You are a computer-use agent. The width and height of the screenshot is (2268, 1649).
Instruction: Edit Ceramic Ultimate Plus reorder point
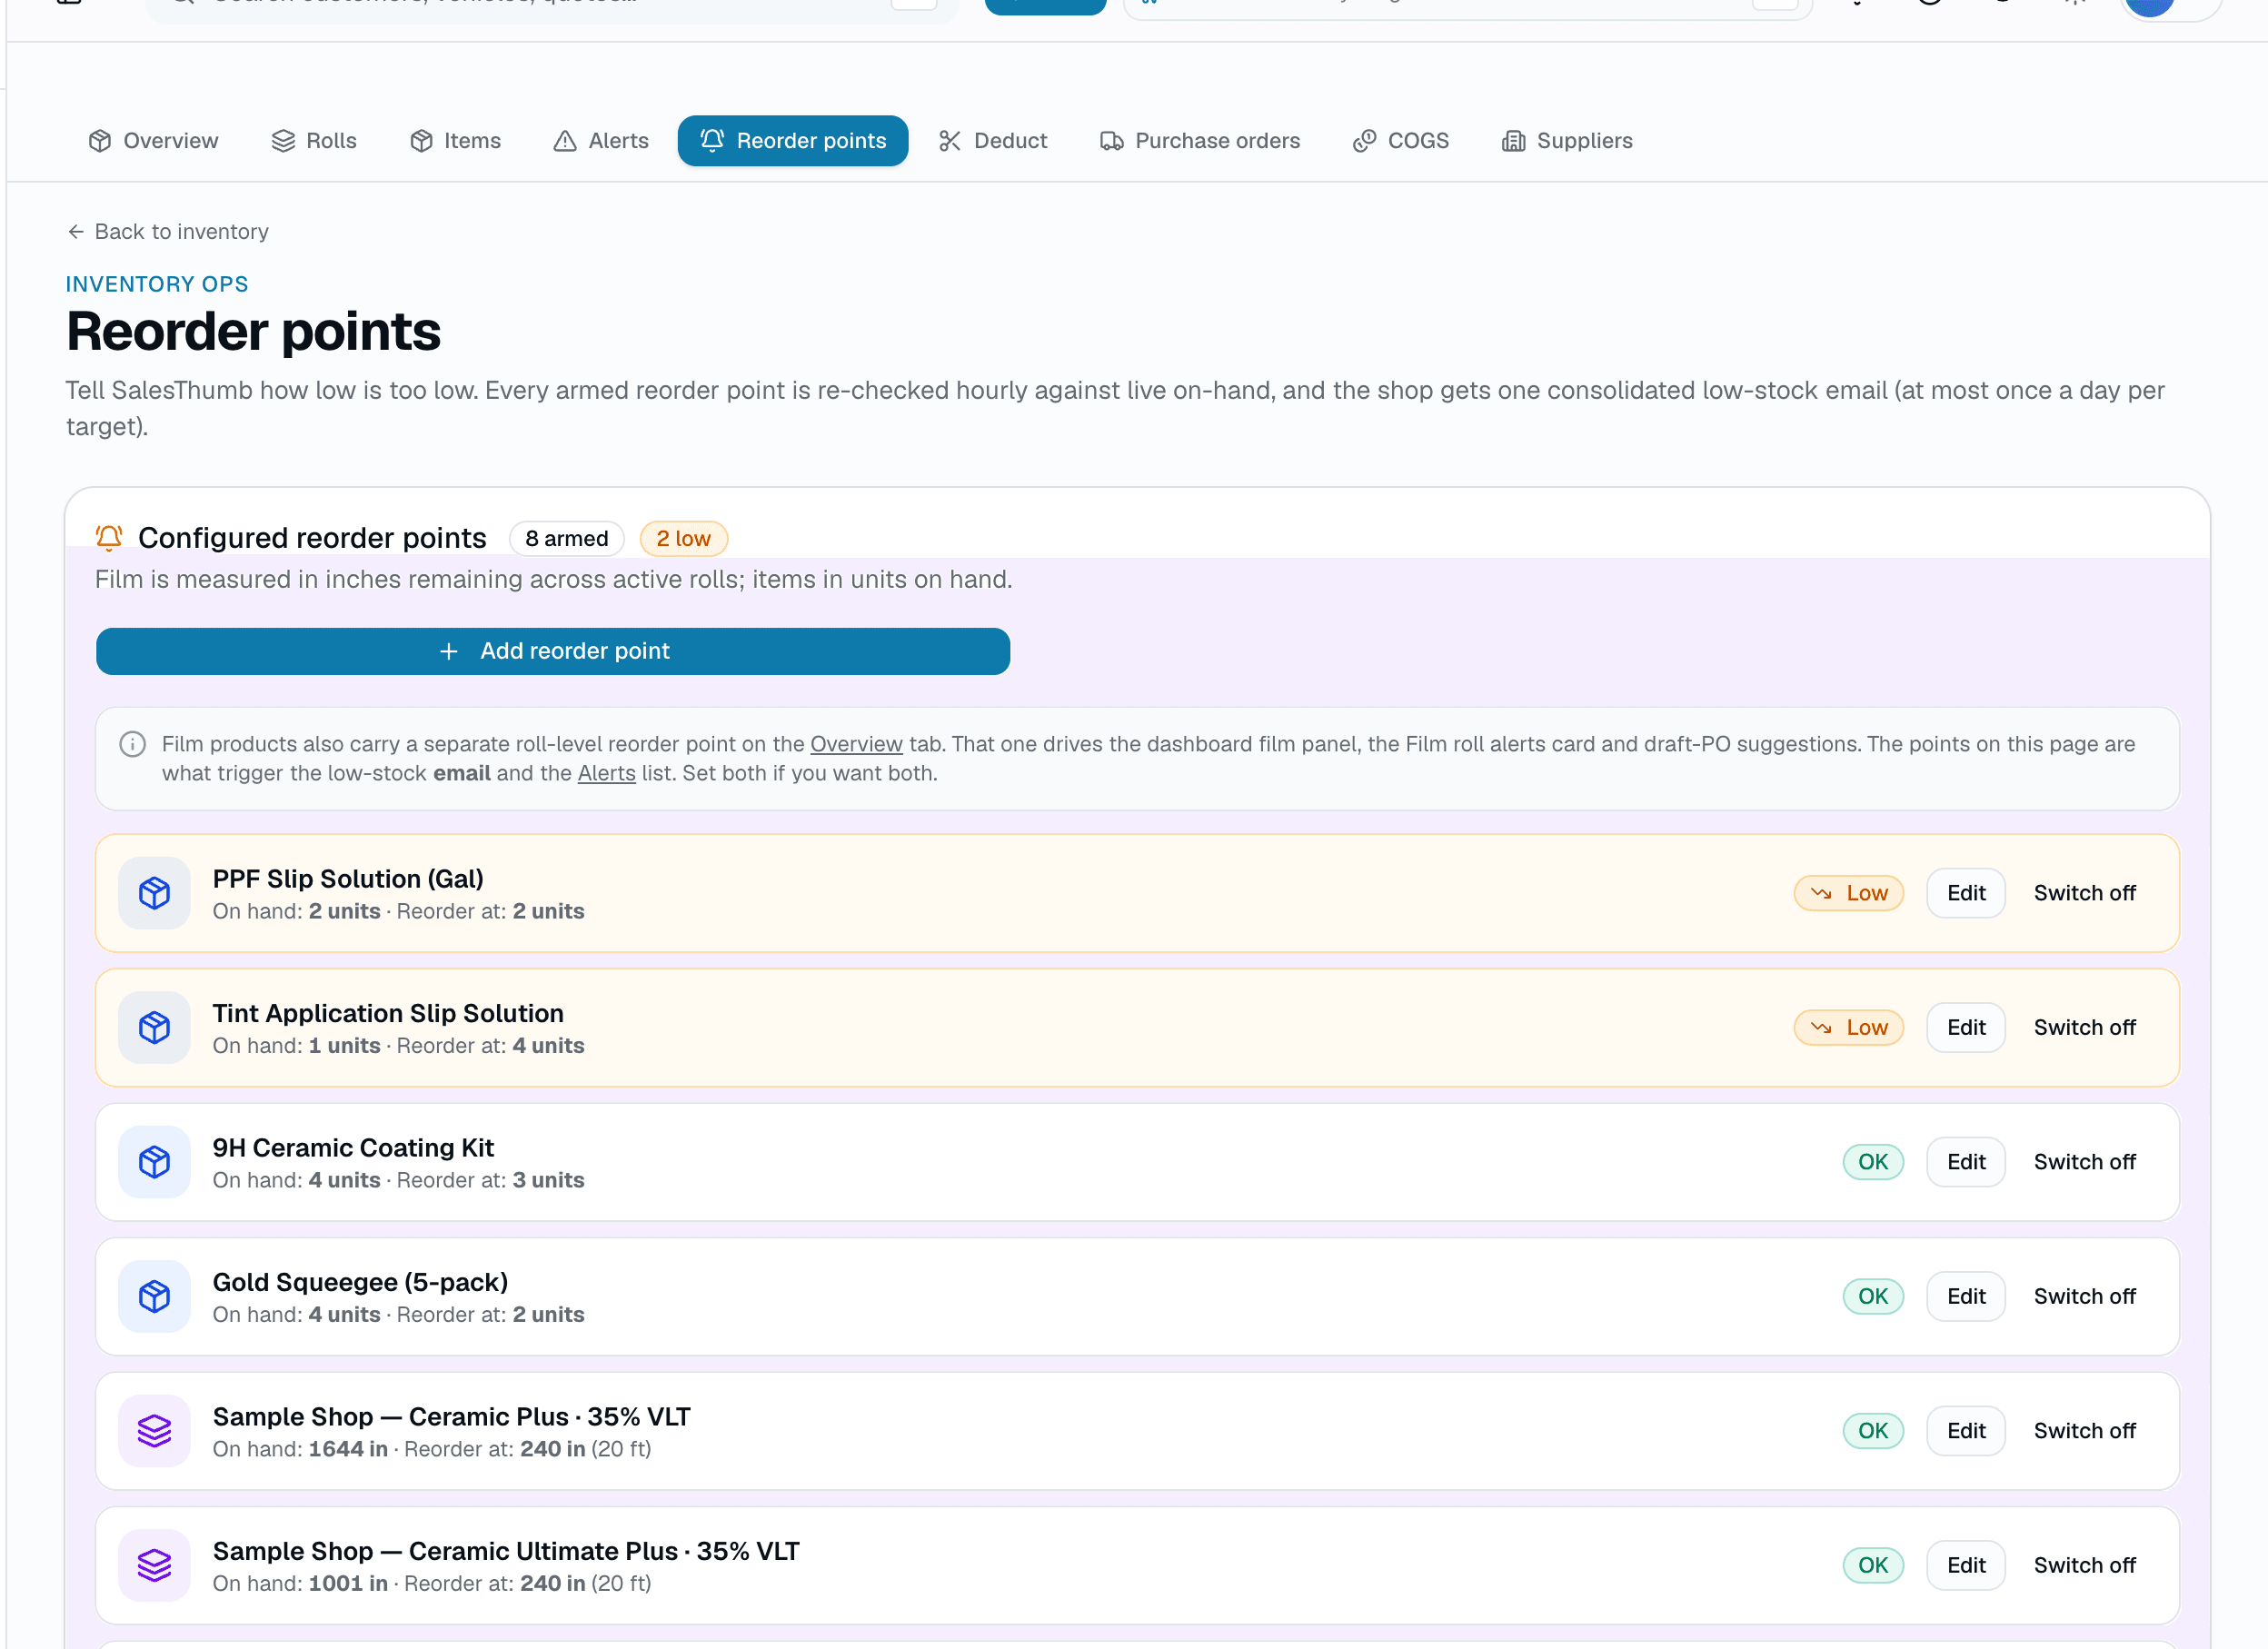1965,1565
